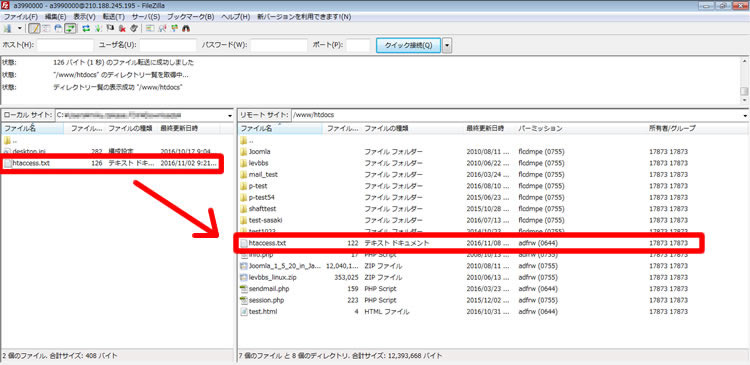Open the 転送(T) menu
The width and height of the screenshot is (750, 365).
tap(113, 17)
